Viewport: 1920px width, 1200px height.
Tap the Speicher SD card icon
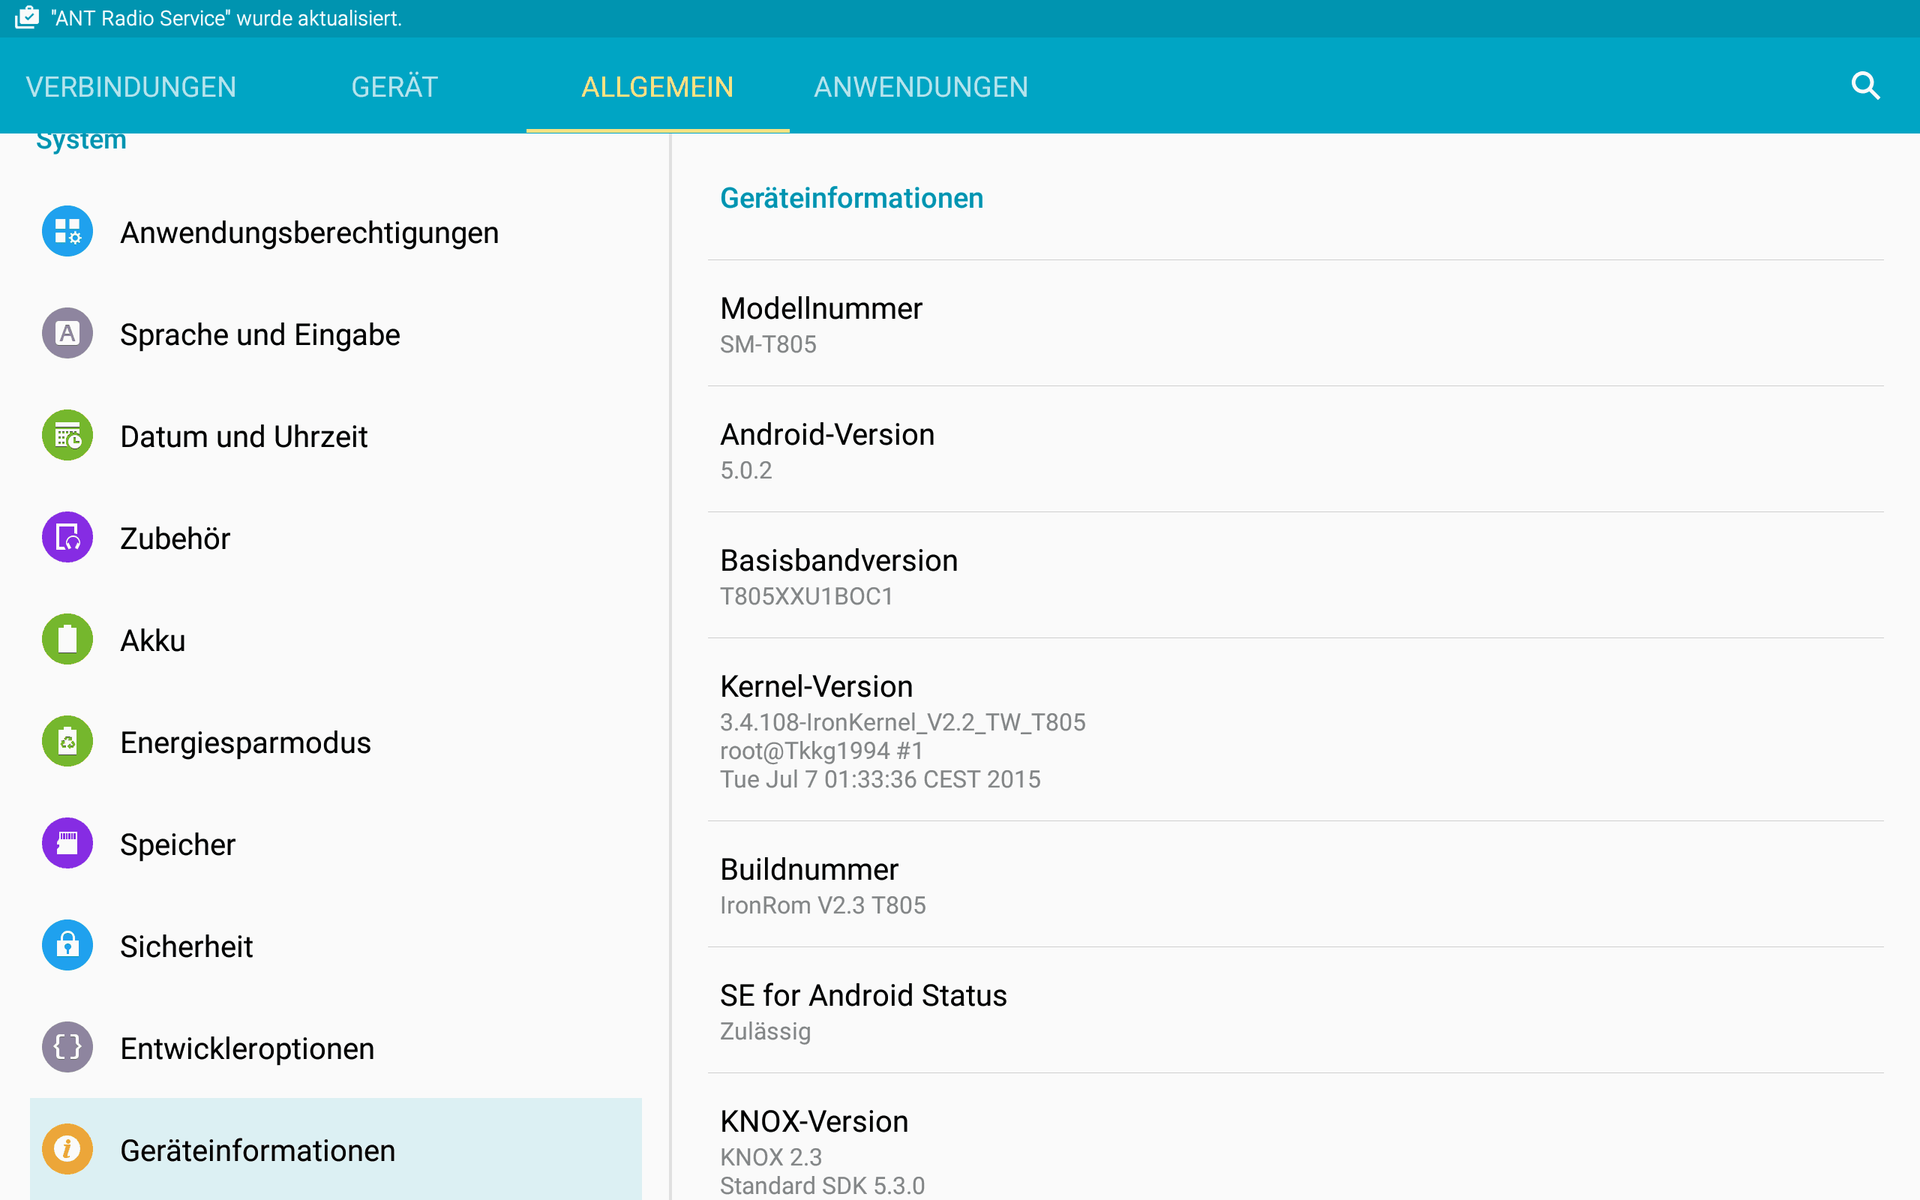tap(67, 844)
